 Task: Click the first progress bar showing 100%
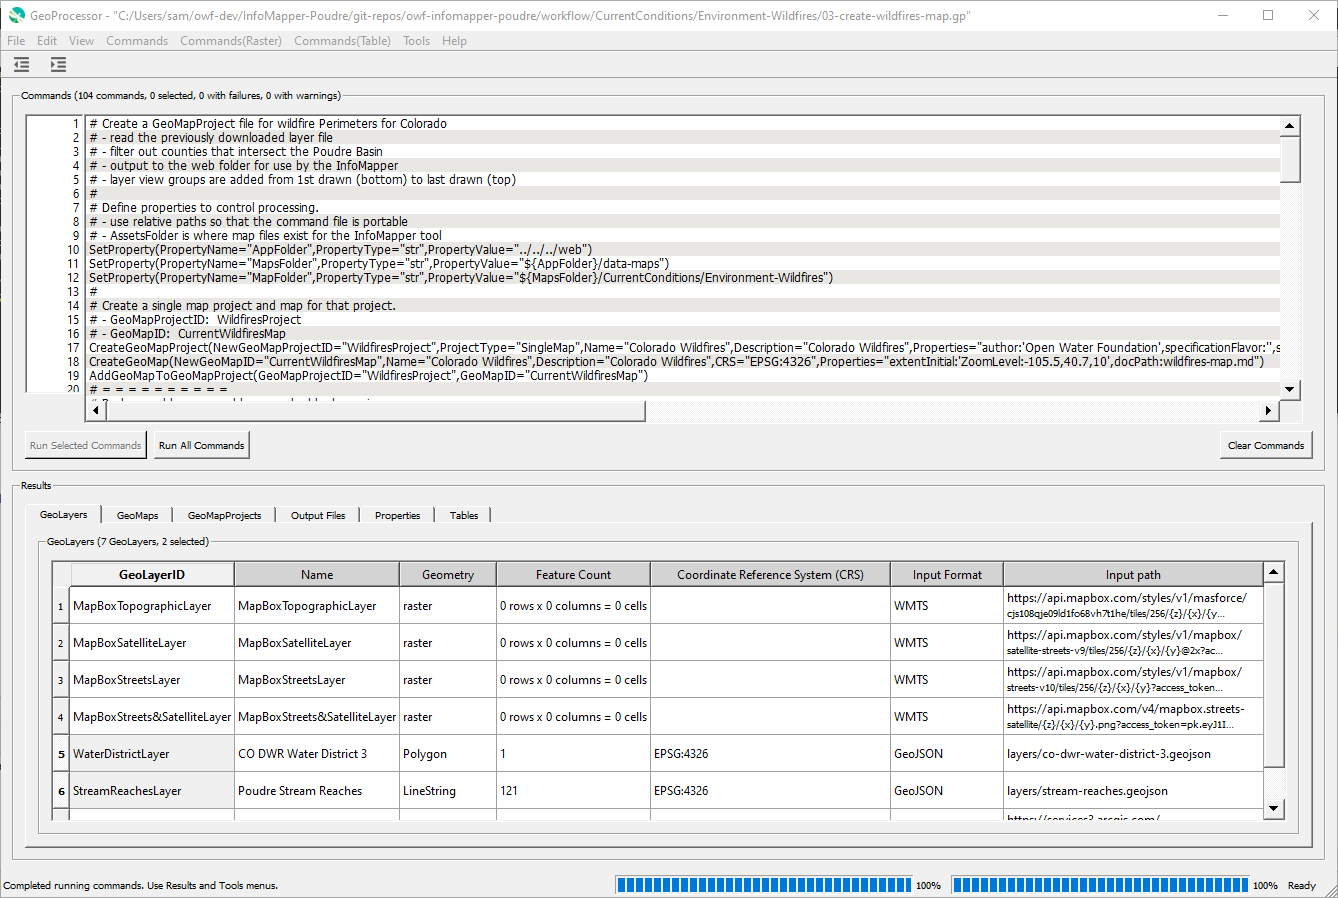pos(764,885)
